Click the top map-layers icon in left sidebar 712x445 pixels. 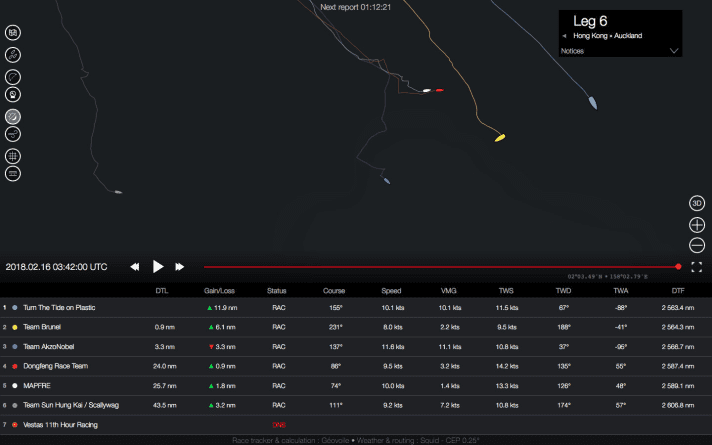pyautogui.click(x=14, y=32)
